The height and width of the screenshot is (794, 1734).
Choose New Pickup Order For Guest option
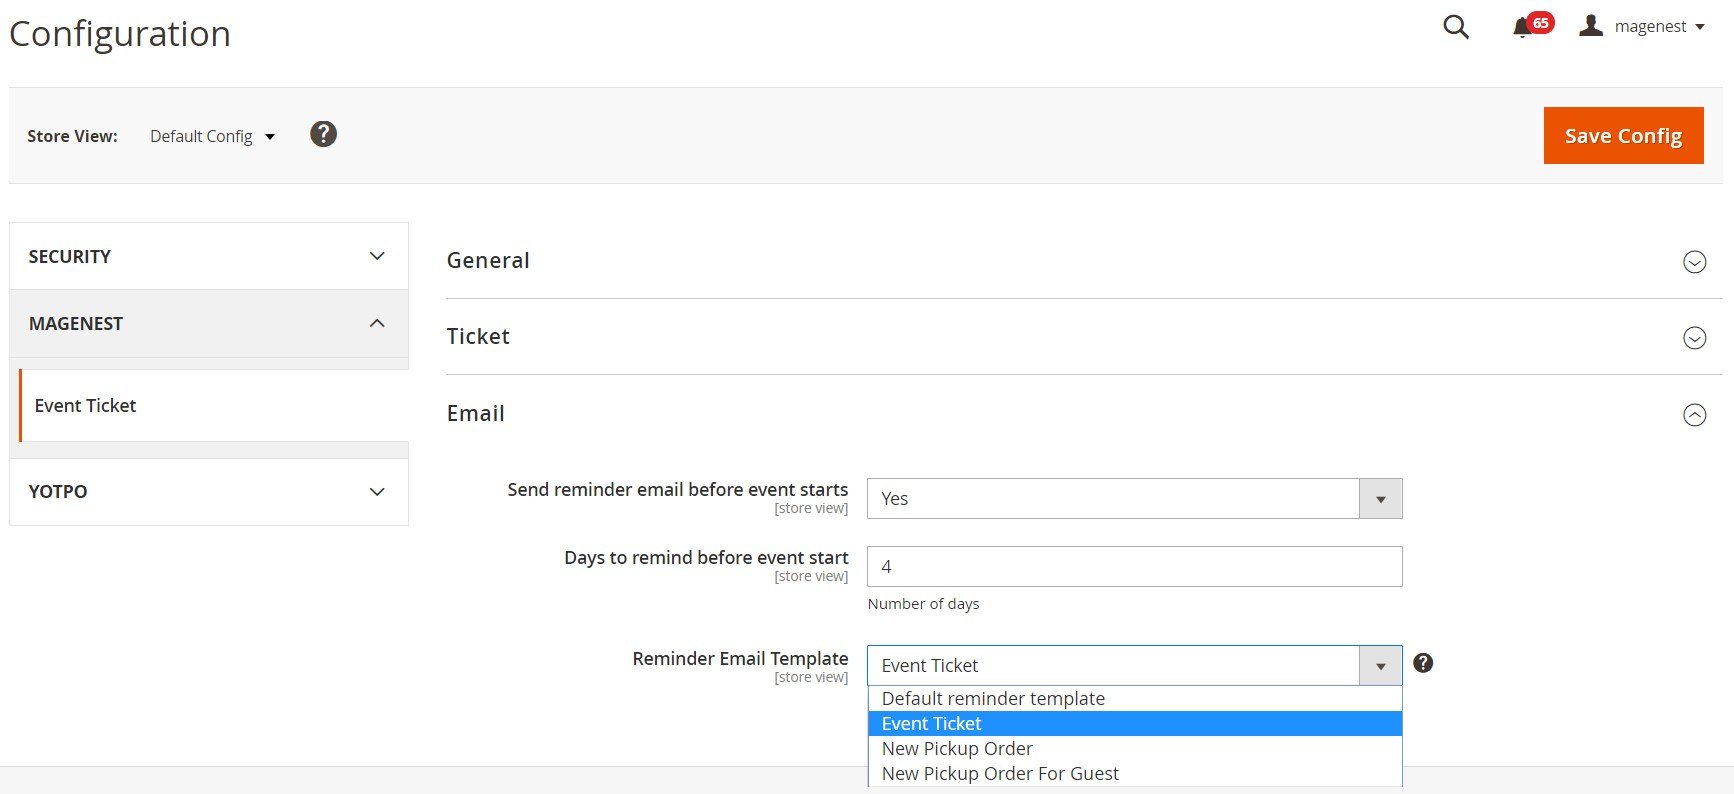pos(1134,773)
